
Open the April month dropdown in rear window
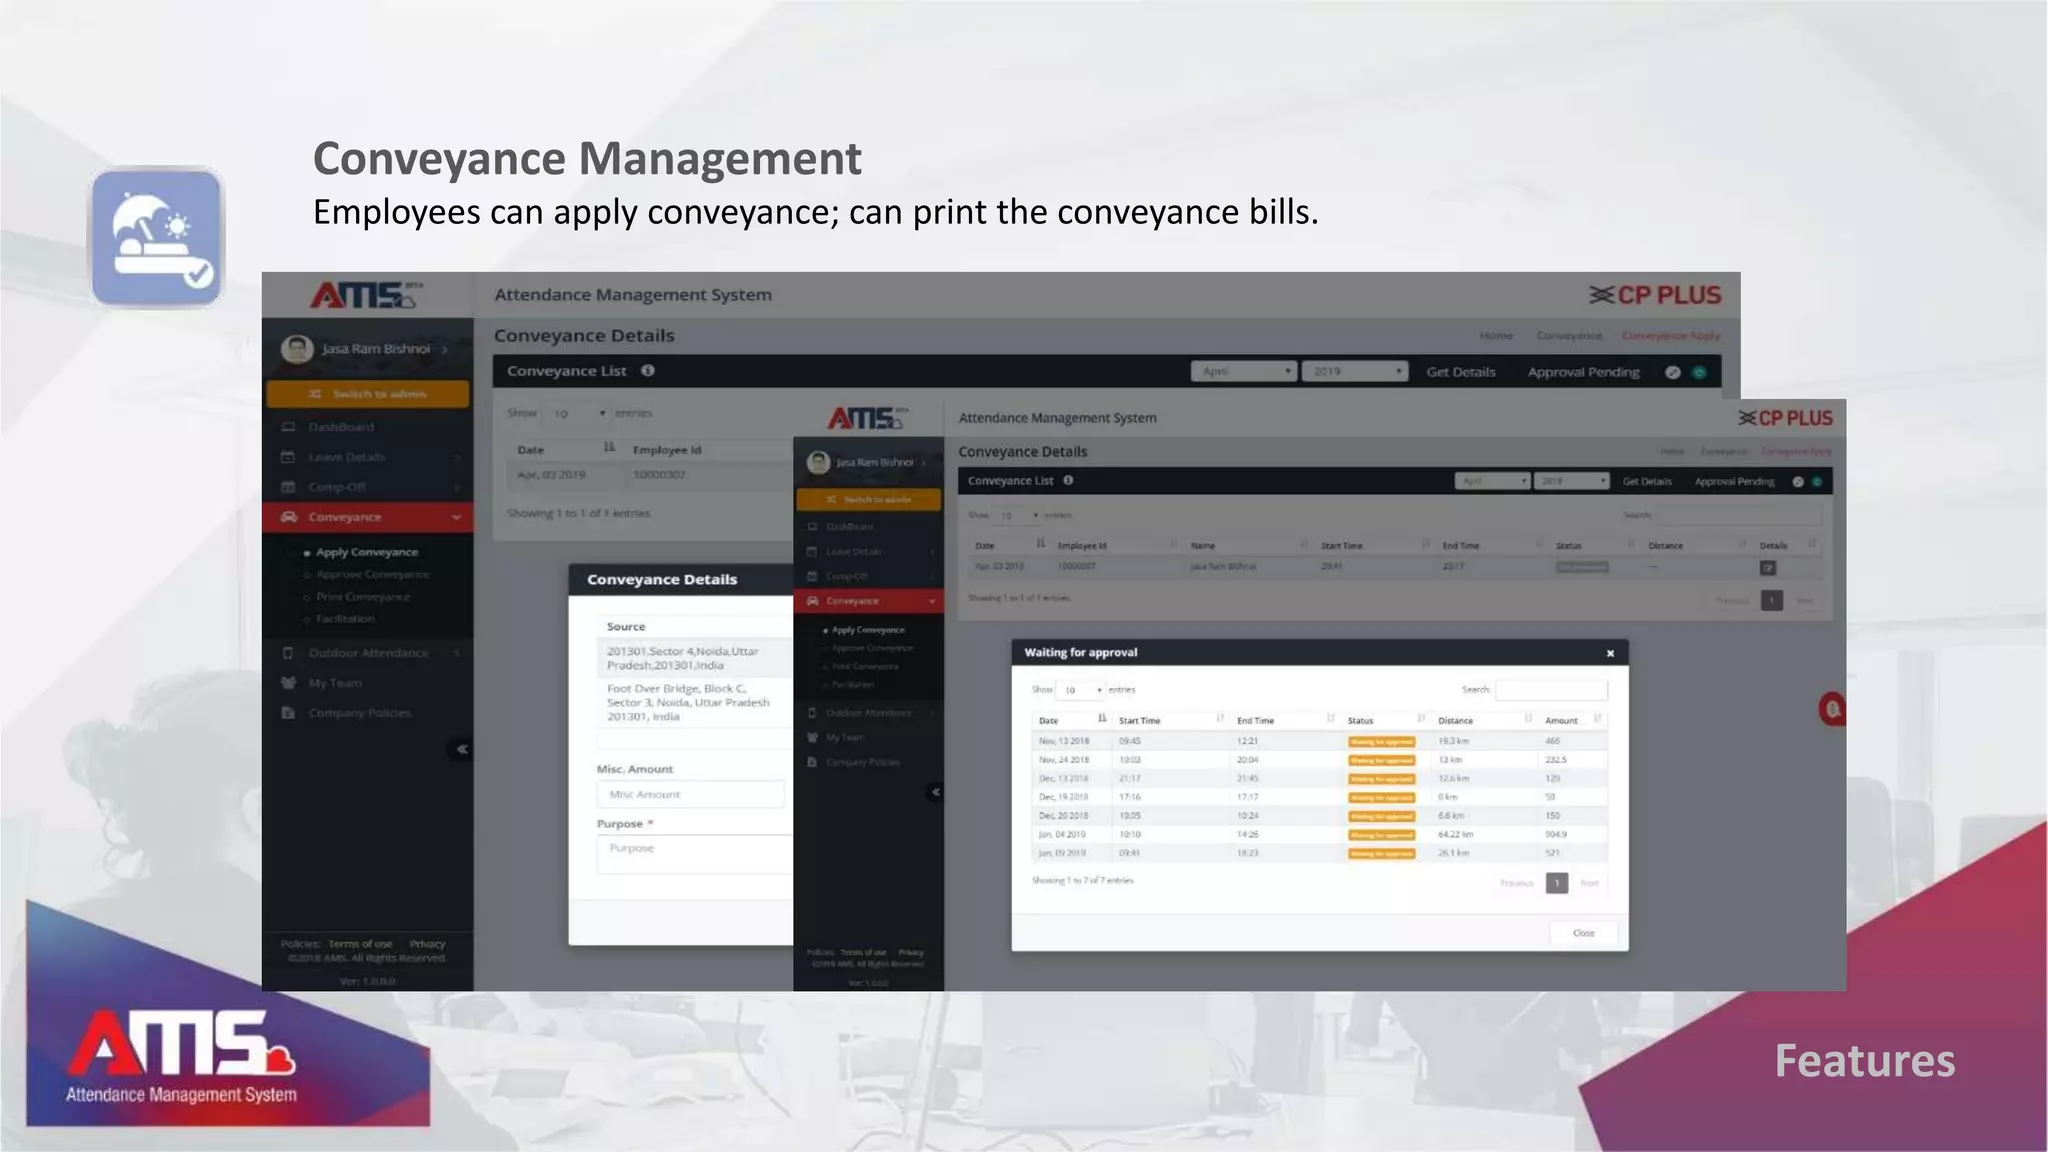[x=1244, y=371]
